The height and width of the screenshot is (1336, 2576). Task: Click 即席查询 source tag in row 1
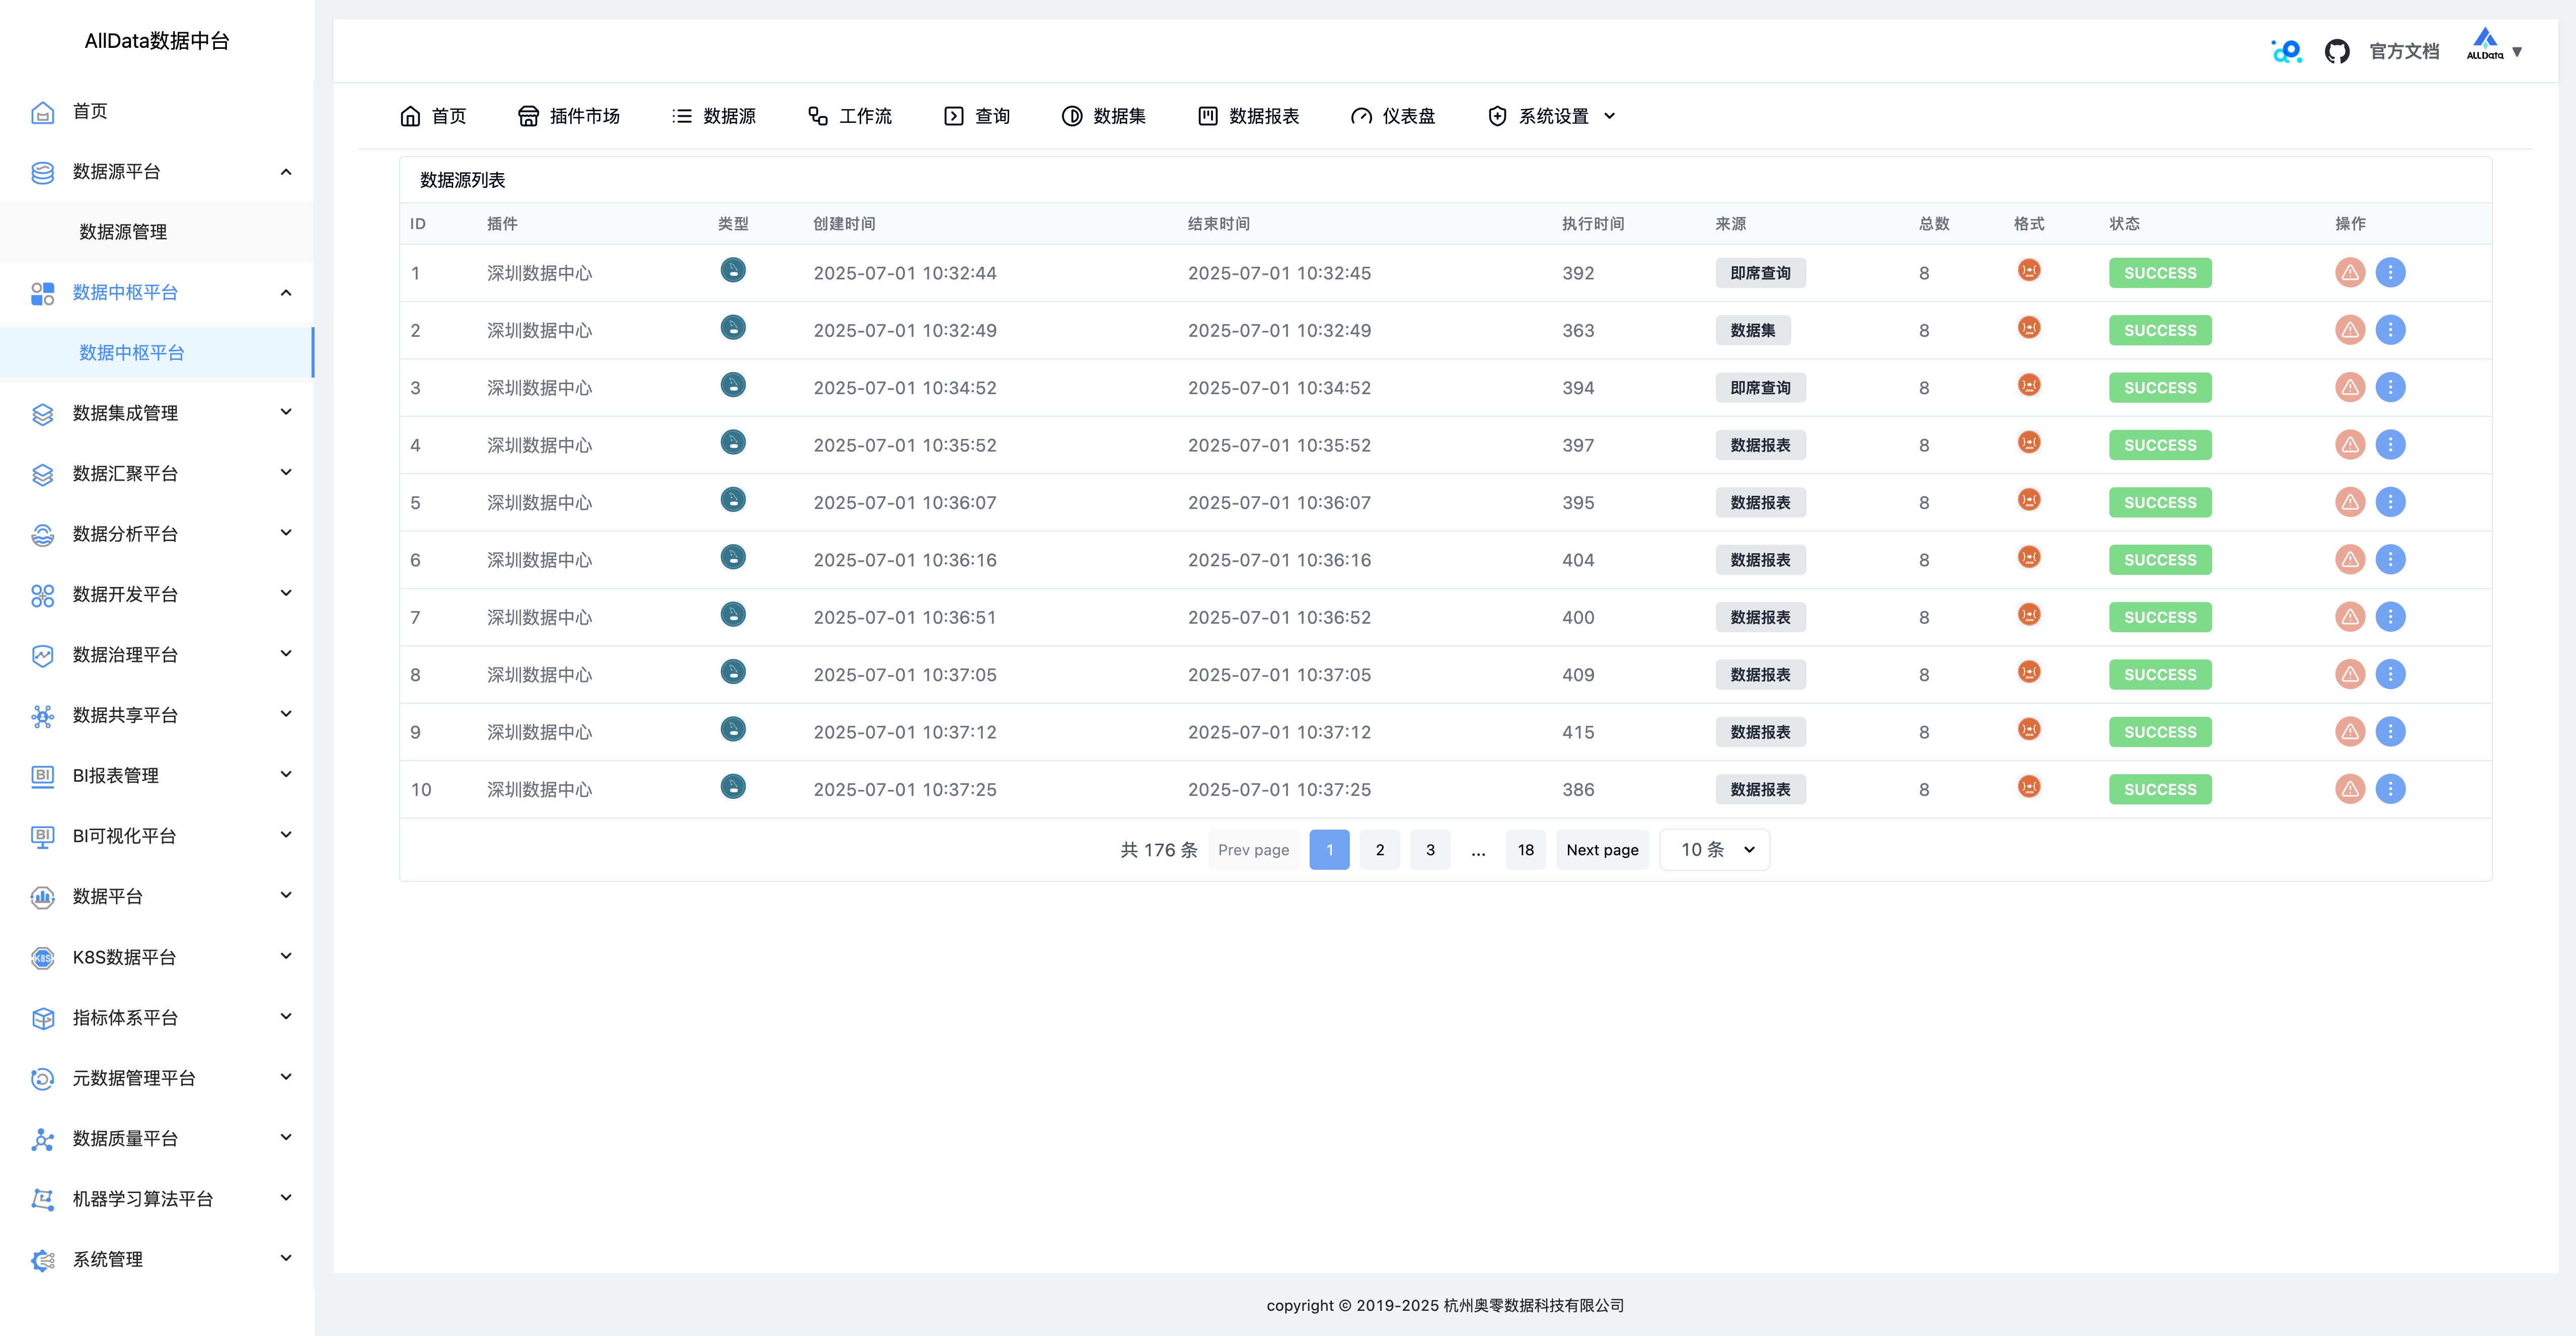[x=1760, y=273]
